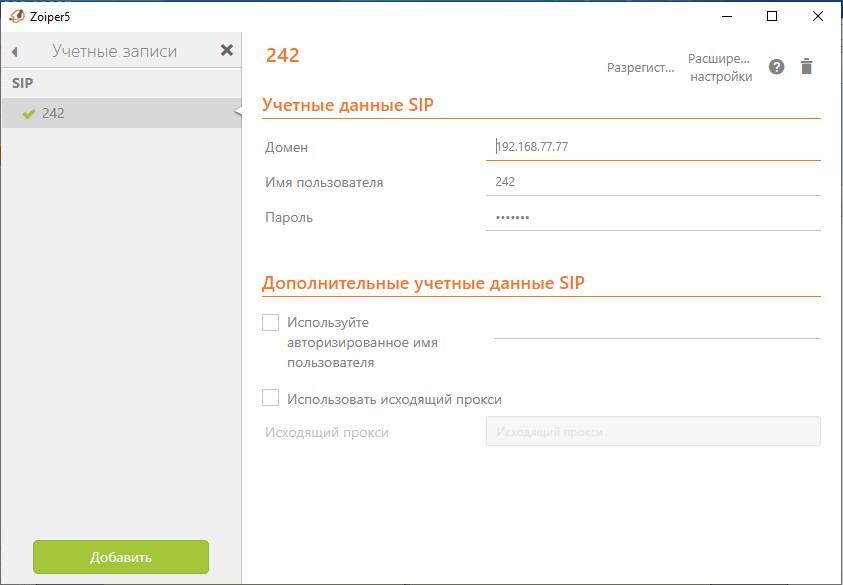Close the Учетные записи panel with the X
This screenshot has width=843, height=585.
tap(227, 51)
